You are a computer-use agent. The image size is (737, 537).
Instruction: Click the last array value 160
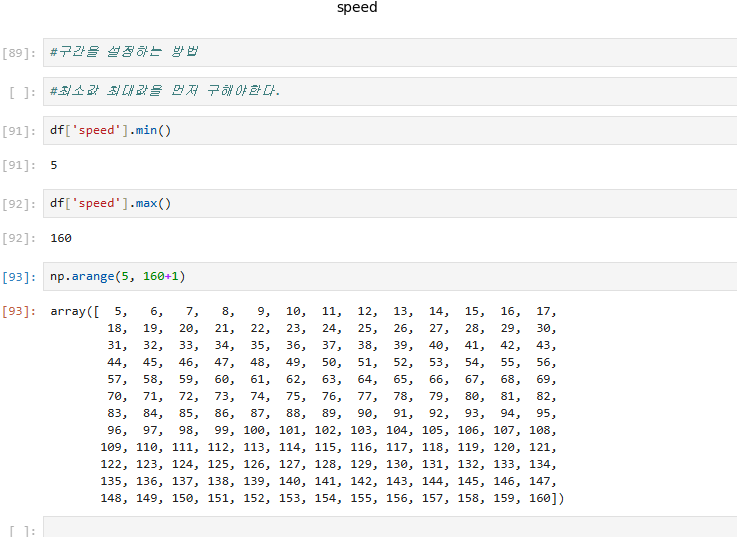(x=540, y=498)
